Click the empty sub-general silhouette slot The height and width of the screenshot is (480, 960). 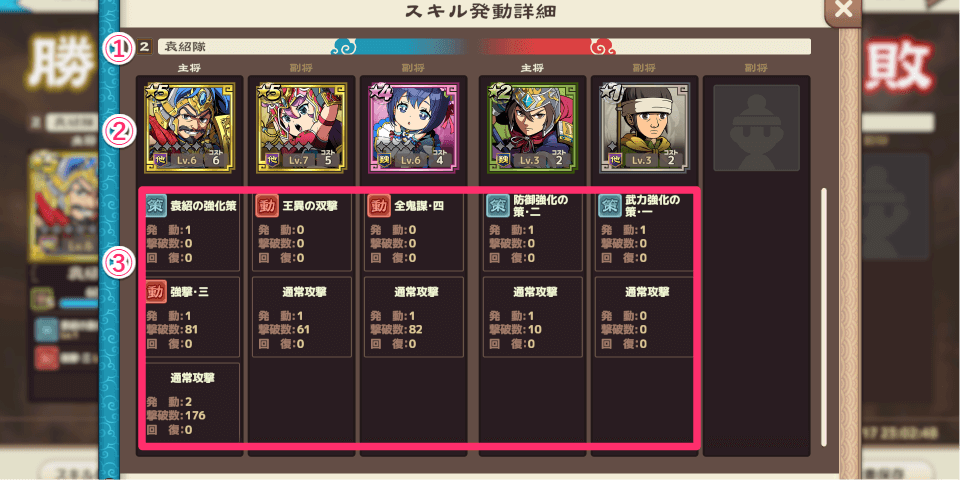(757, 127)
